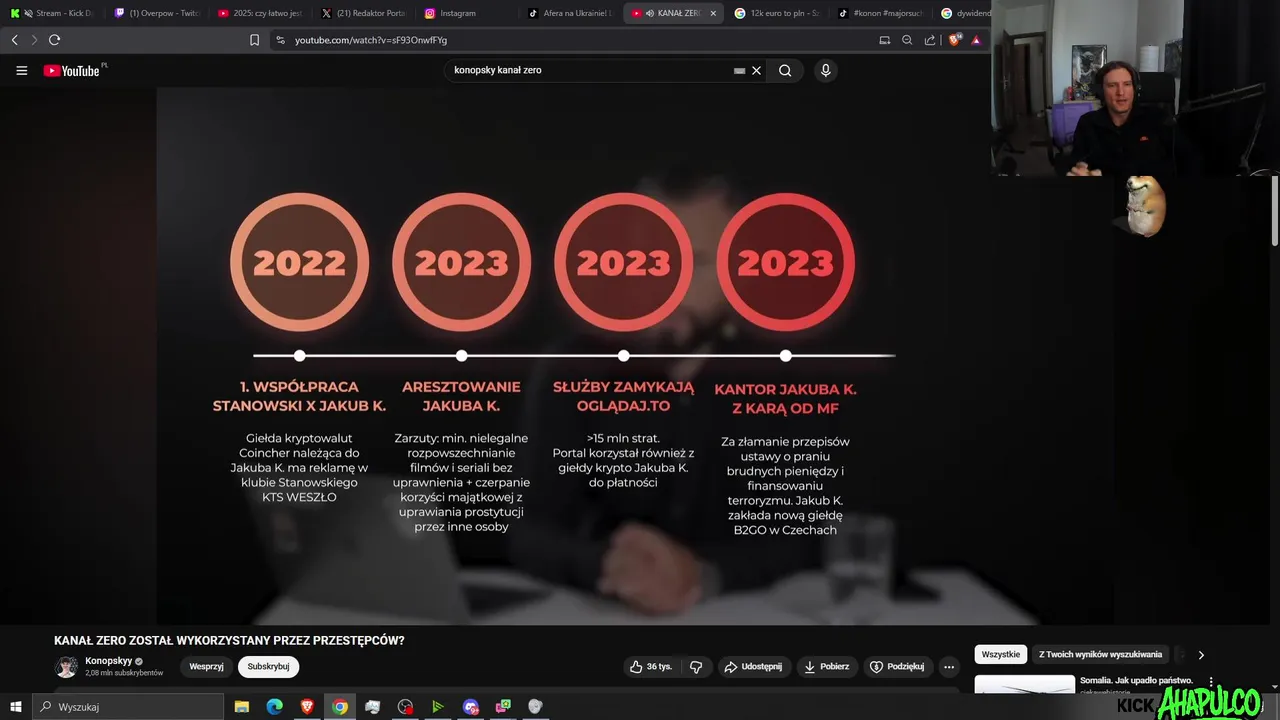The width and height of the screenshot is (1280, 720).
Task: Click the 'Subskrybuj' subscribe button
Action: 268,666
